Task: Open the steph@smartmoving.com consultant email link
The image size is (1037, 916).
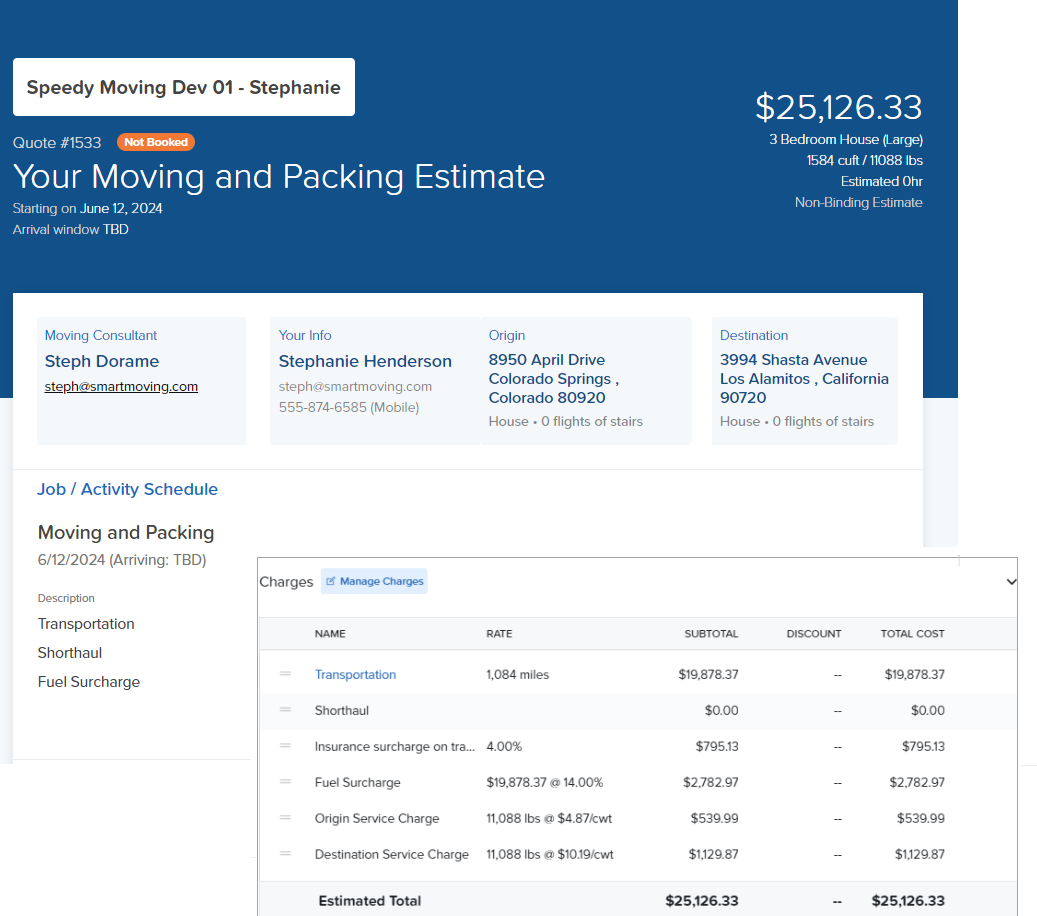Action: [120, 386]
